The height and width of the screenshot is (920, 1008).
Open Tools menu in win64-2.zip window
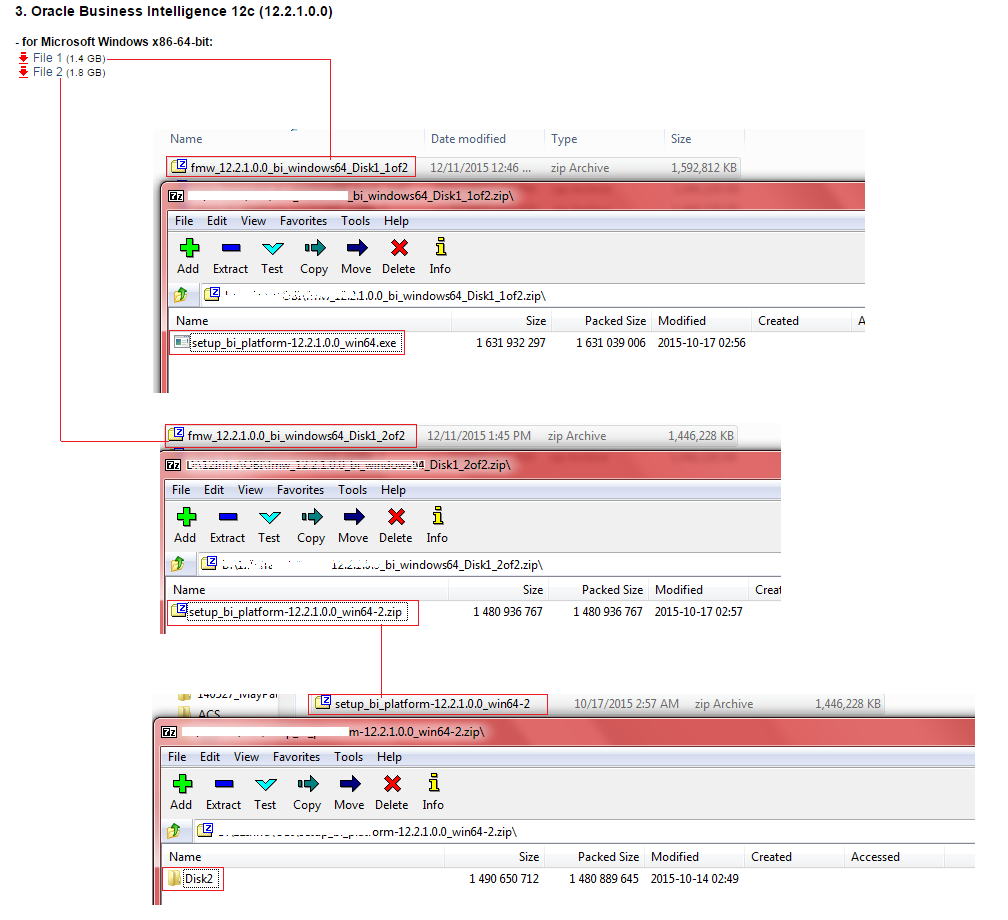[x=348, y=757]
